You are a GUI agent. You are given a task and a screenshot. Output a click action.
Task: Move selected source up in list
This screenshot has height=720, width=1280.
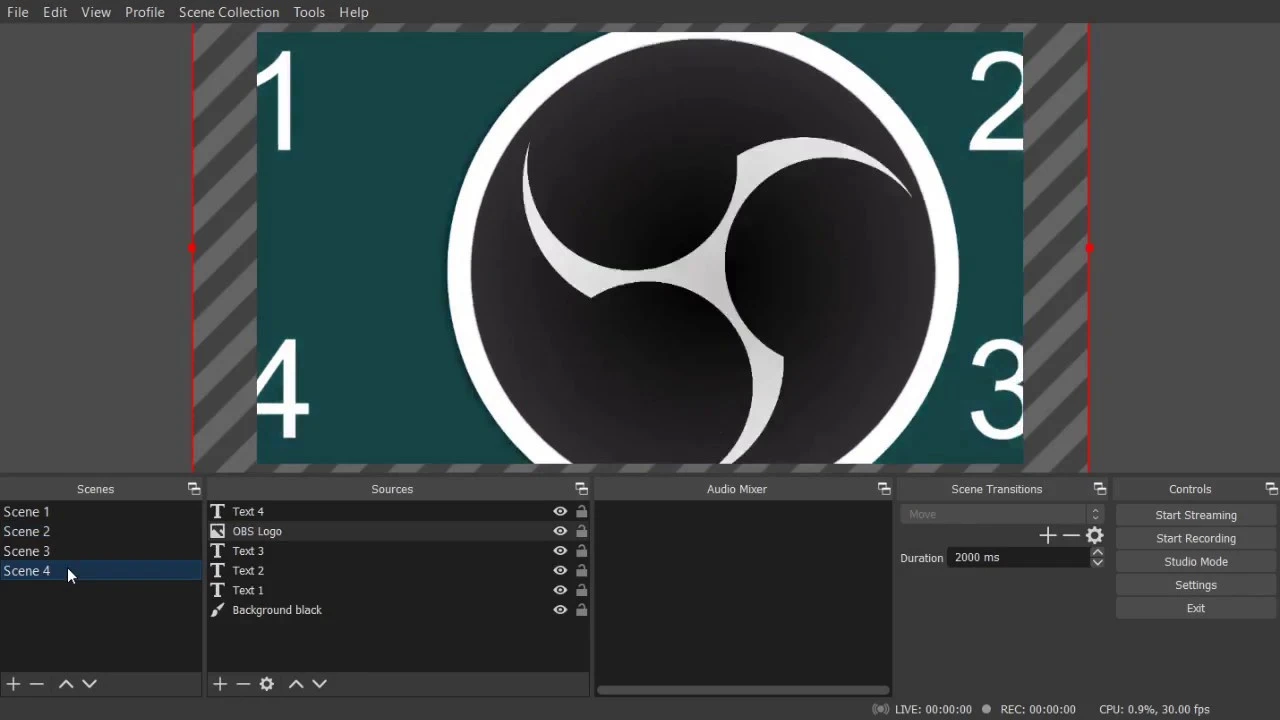[296, 684]
